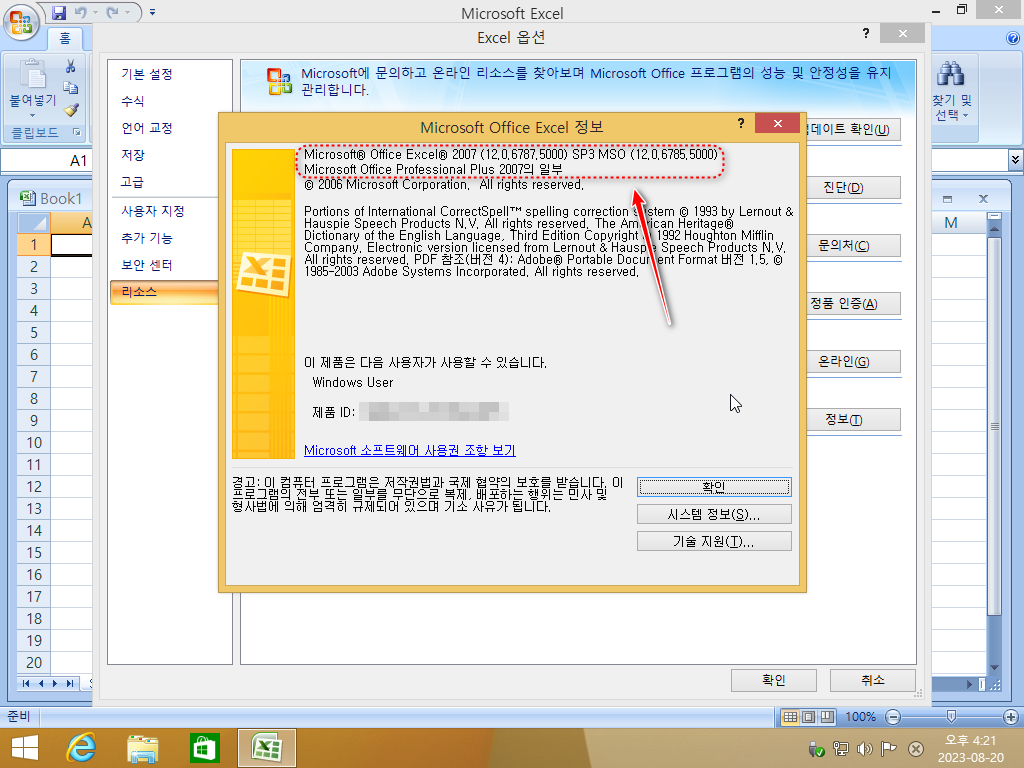1024x768 pixels.
Task: Open 보안 센터 options category
Action: [x=147, y=265]
